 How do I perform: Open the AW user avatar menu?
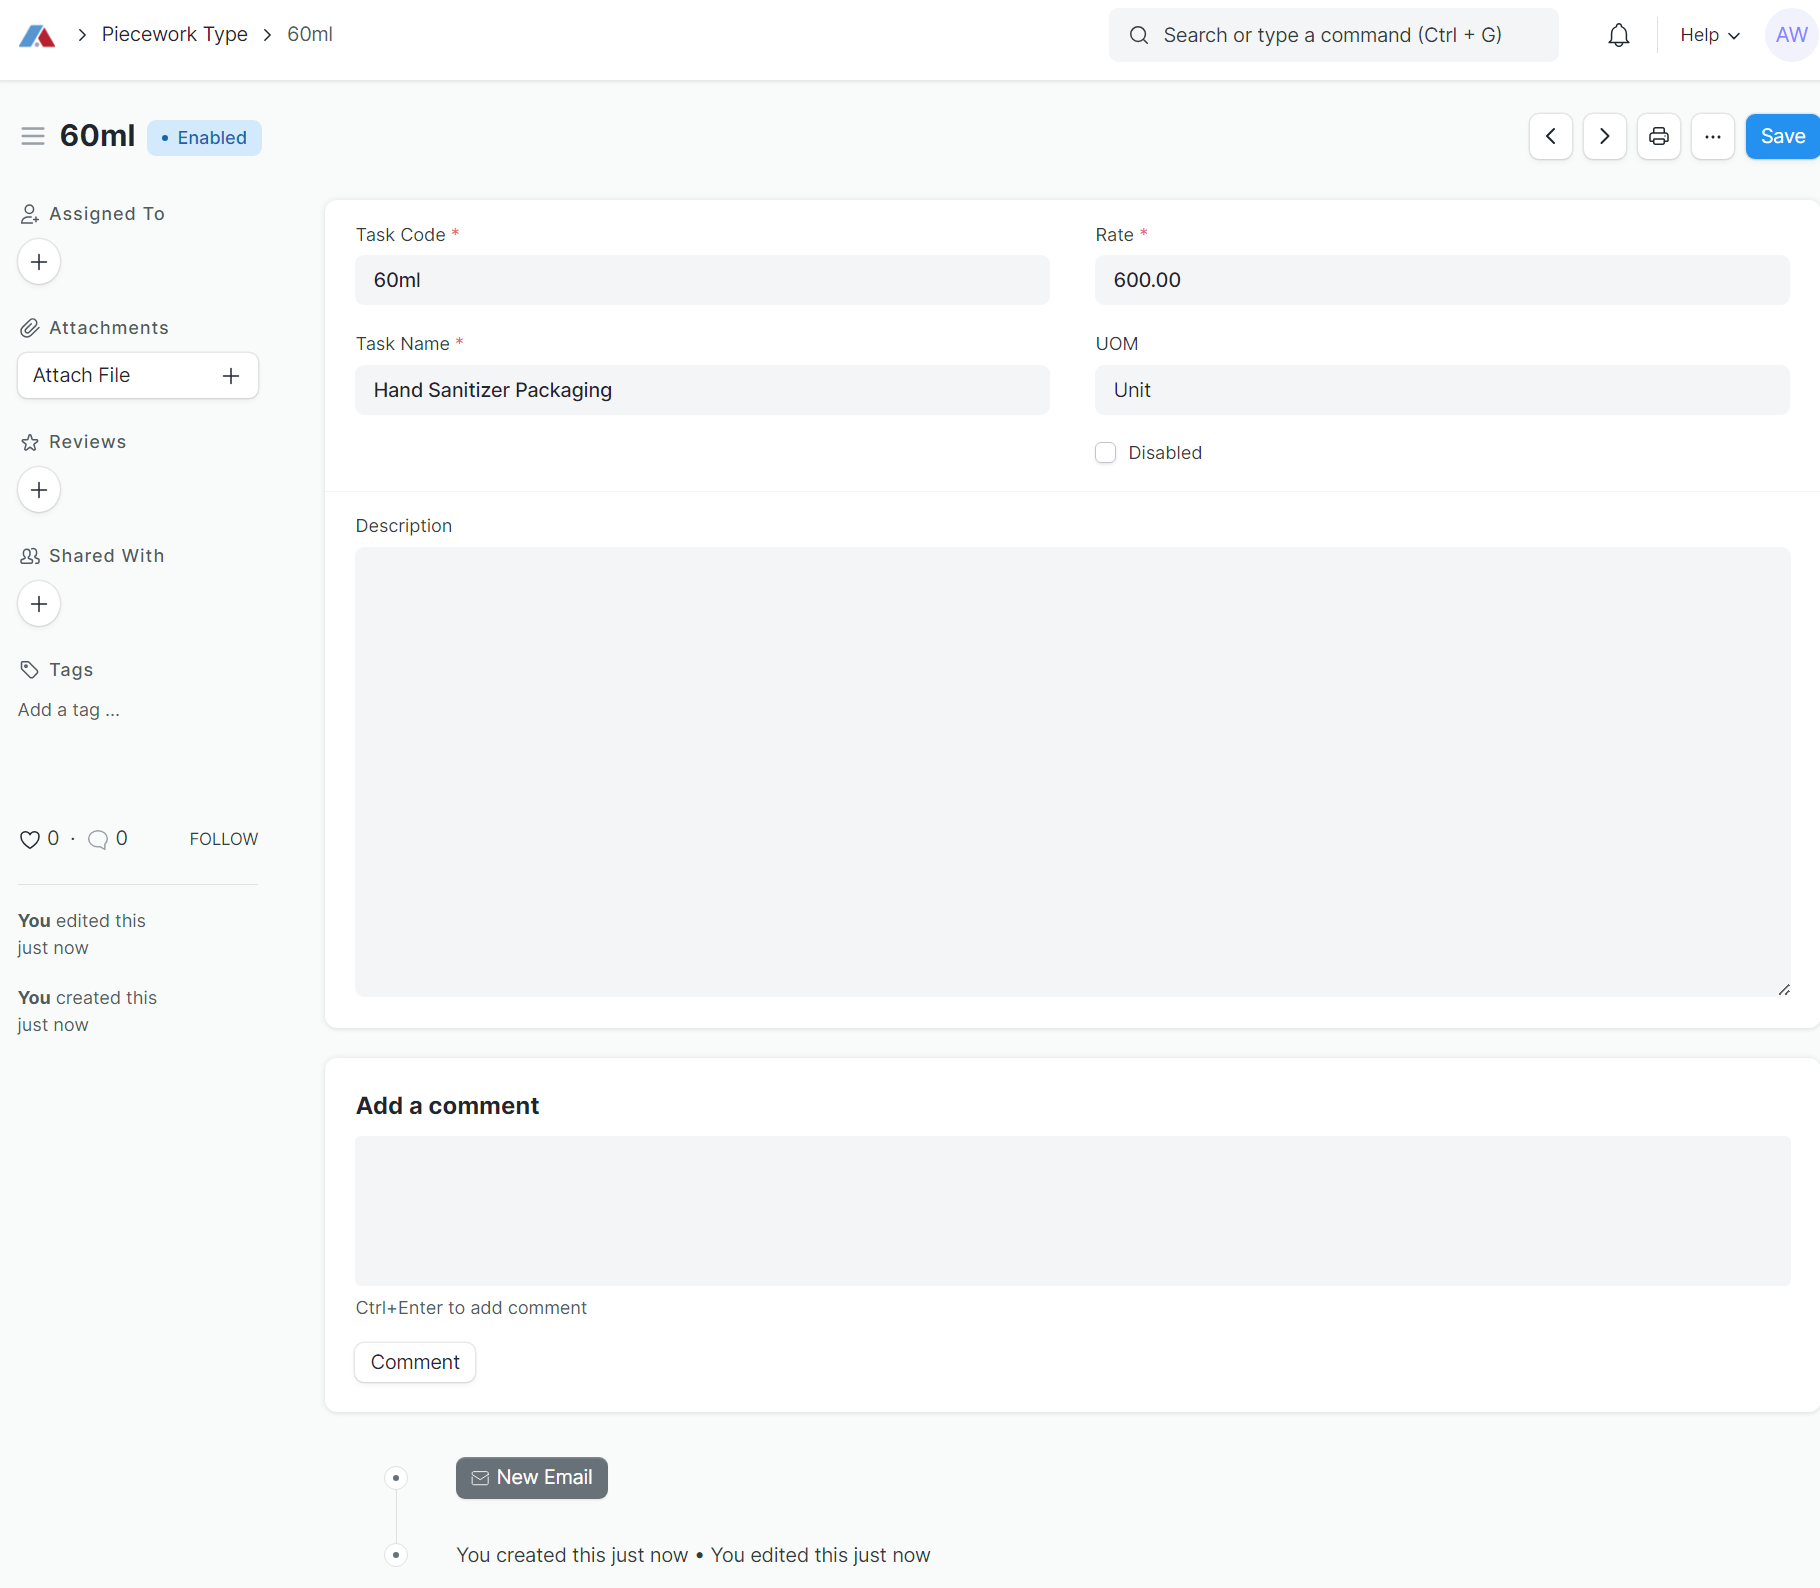1790,36
